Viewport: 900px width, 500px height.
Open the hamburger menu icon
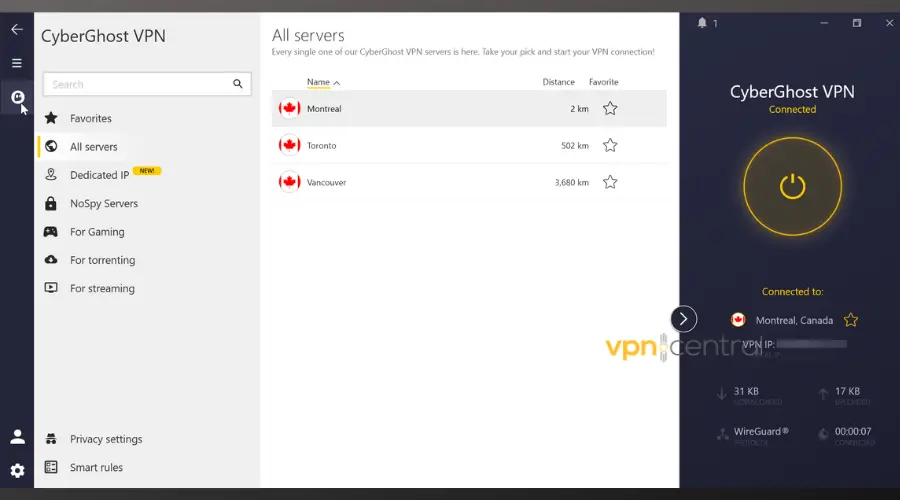coord(17,63)
